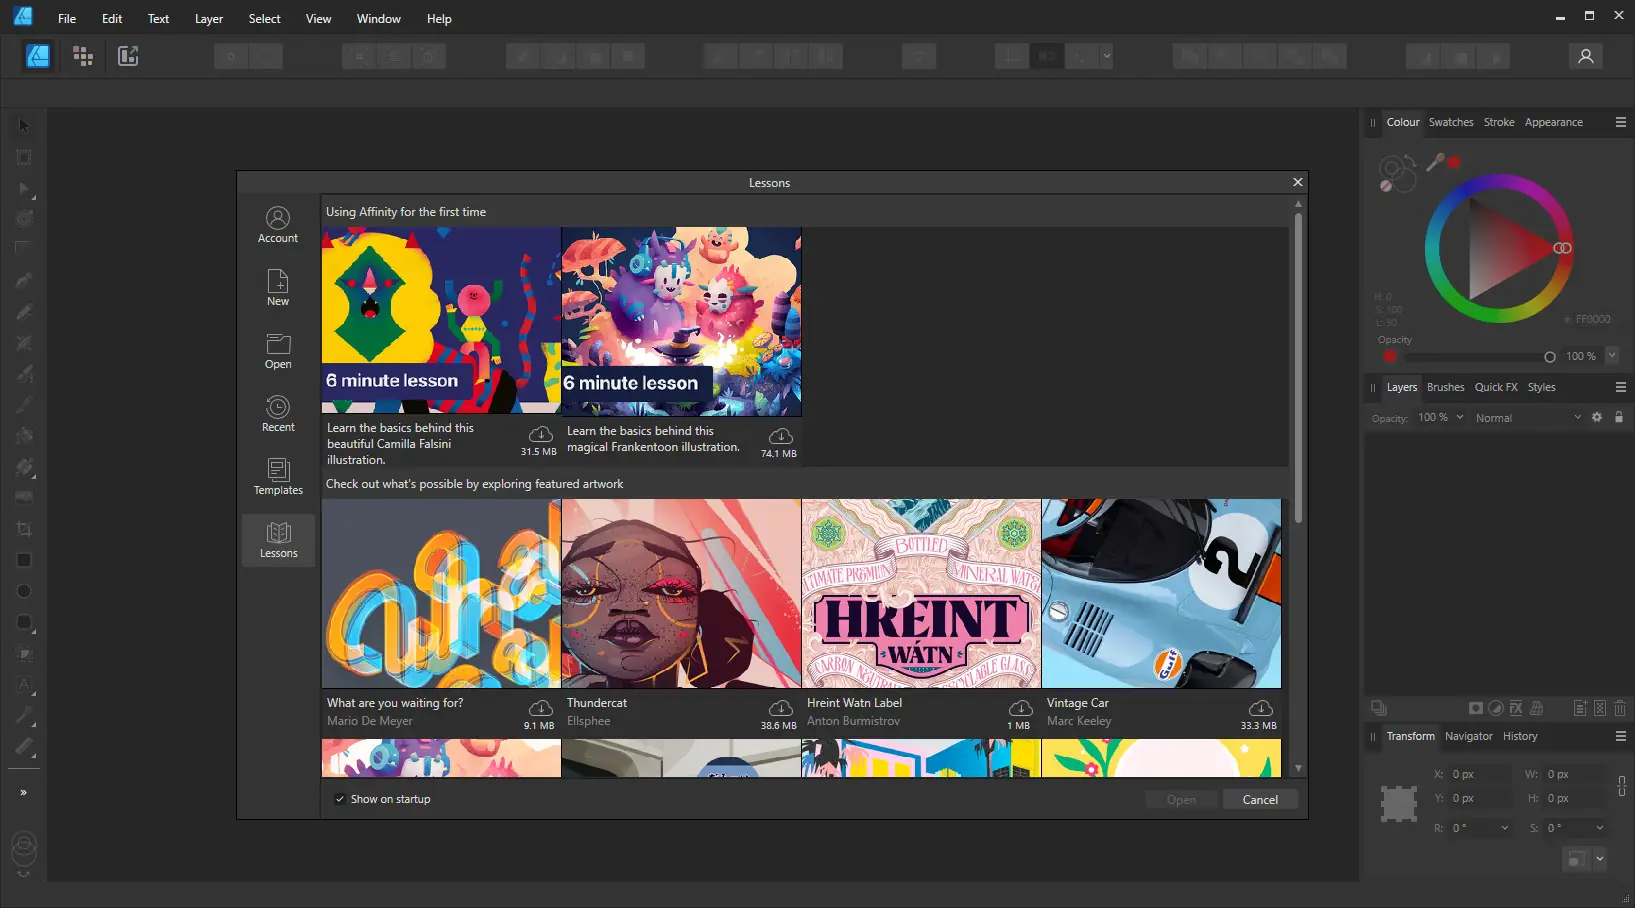Toggle the layer lock icon in Layers panel
This screenshot has width=1635, height=908.
tap(1619, 417)
